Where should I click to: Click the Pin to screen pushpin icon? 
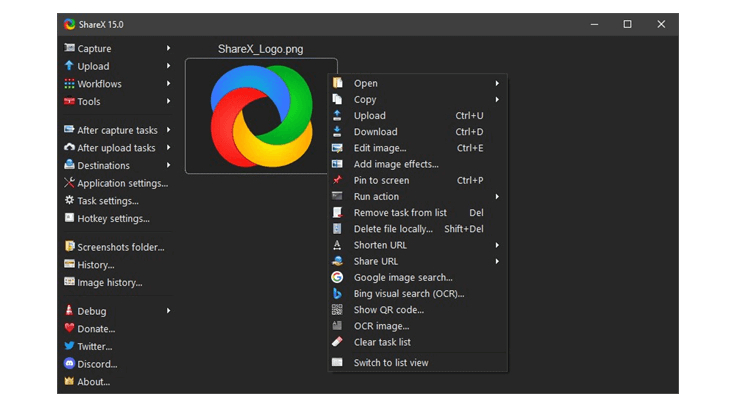click(x=337, y=180)
